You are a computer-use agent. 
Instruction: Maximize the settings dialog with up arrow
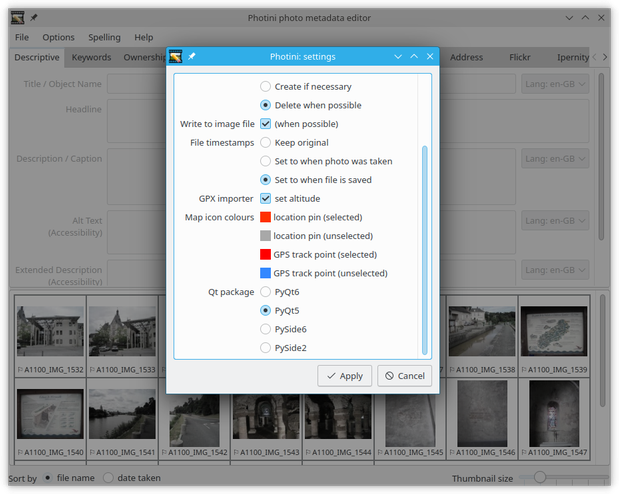point(414,56)
